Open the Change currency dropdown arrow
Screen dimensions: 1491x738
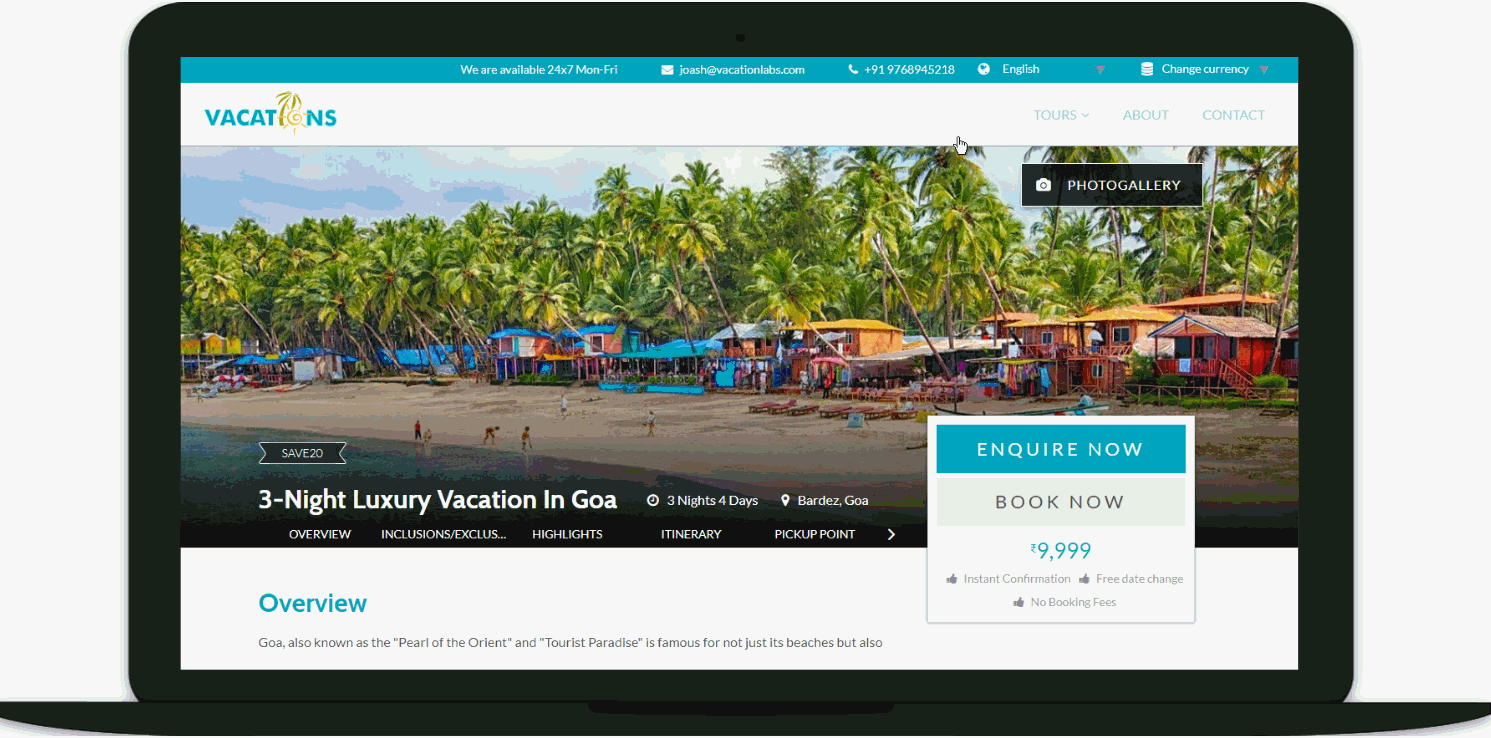1264,70
